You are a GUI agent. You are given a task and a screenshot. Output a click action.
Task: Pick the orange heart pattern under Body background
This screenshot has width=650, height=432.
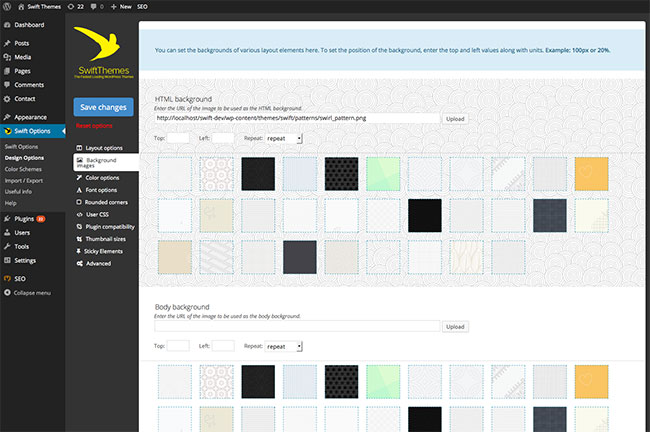(592, 382)
